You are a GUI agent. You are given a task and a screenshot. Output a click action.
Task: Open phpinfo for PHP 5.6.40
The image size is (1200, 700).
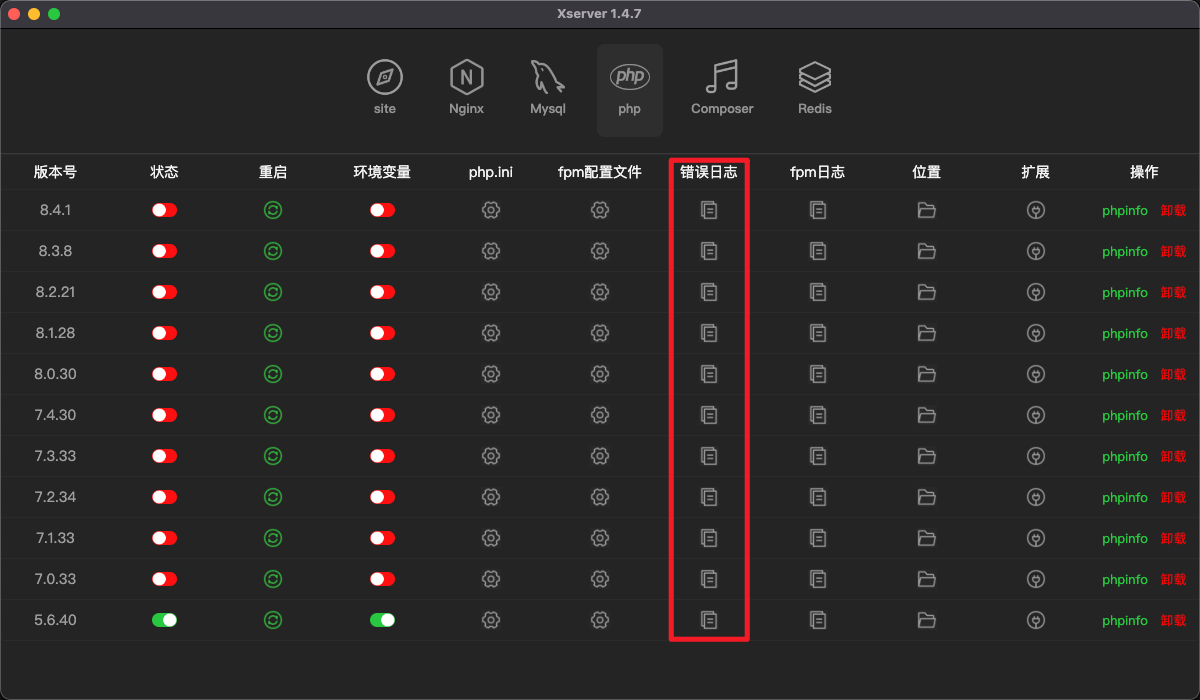pyautogui.click(x=1125, y=621)
